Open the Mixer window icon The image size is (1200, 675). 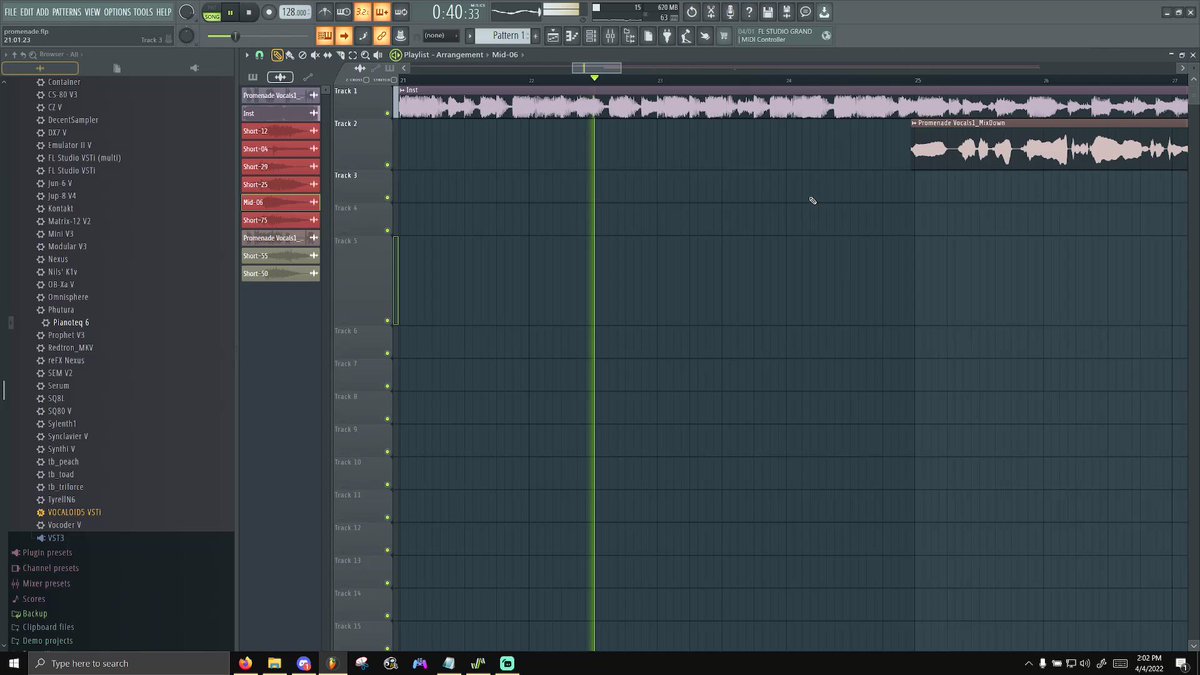(611, 36)
